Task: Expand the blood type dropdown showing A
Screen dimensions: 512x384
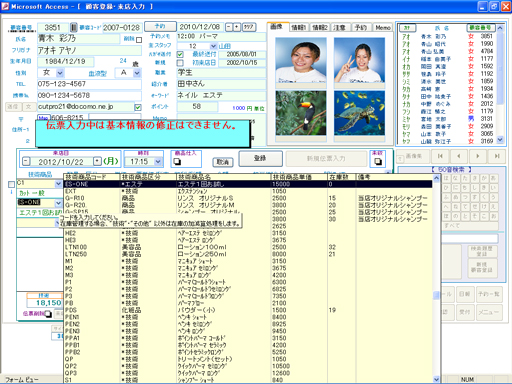Action: (137, 73)
